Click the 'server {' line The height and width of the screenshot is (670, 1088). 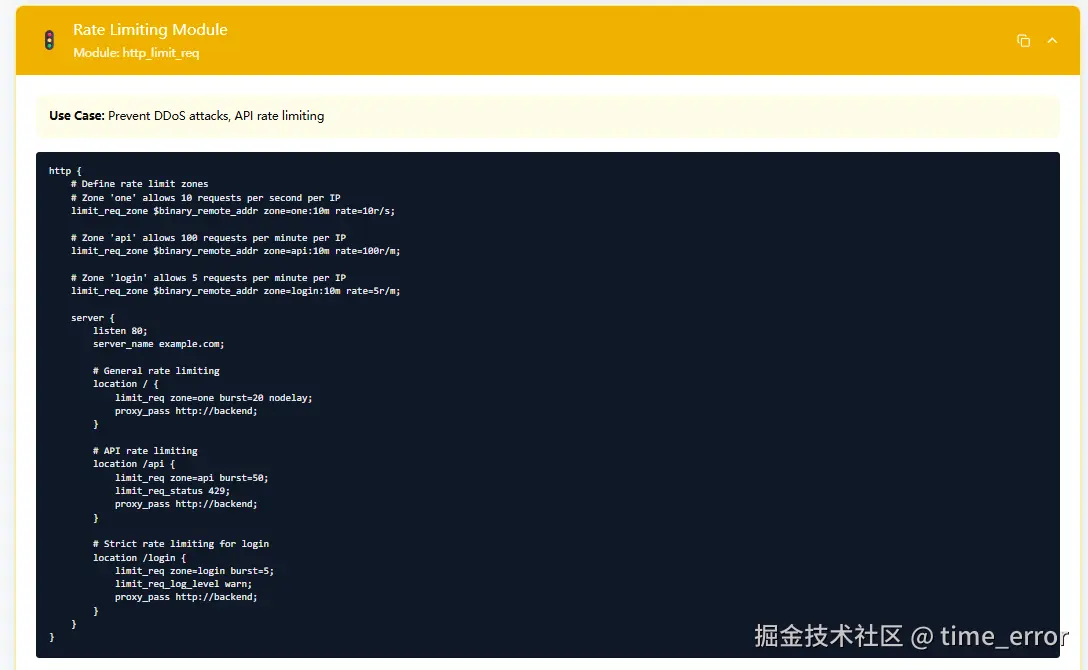coord(93,318)
